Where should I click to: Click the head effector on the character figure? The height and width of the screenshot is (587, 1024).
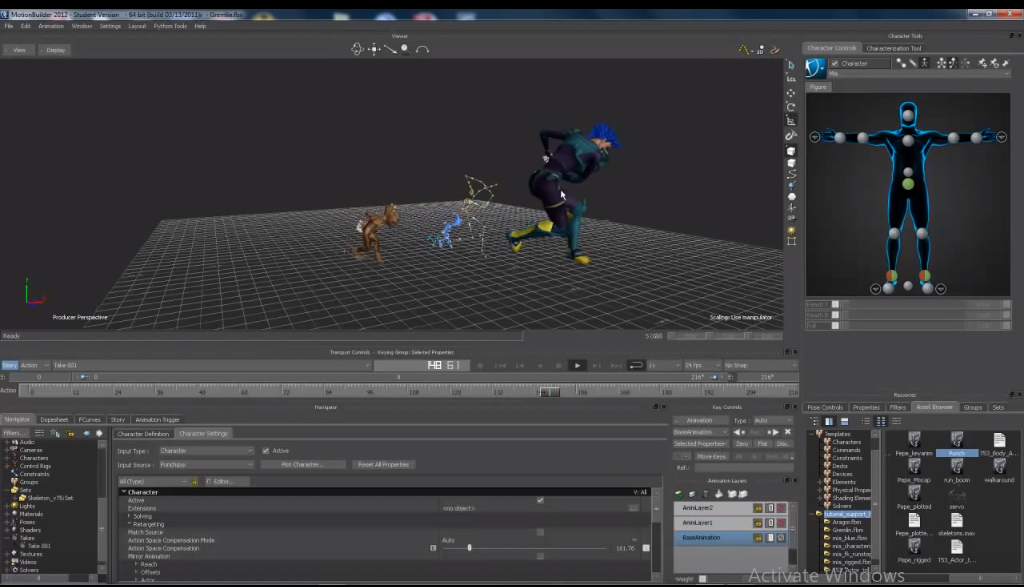click(908, 117)
